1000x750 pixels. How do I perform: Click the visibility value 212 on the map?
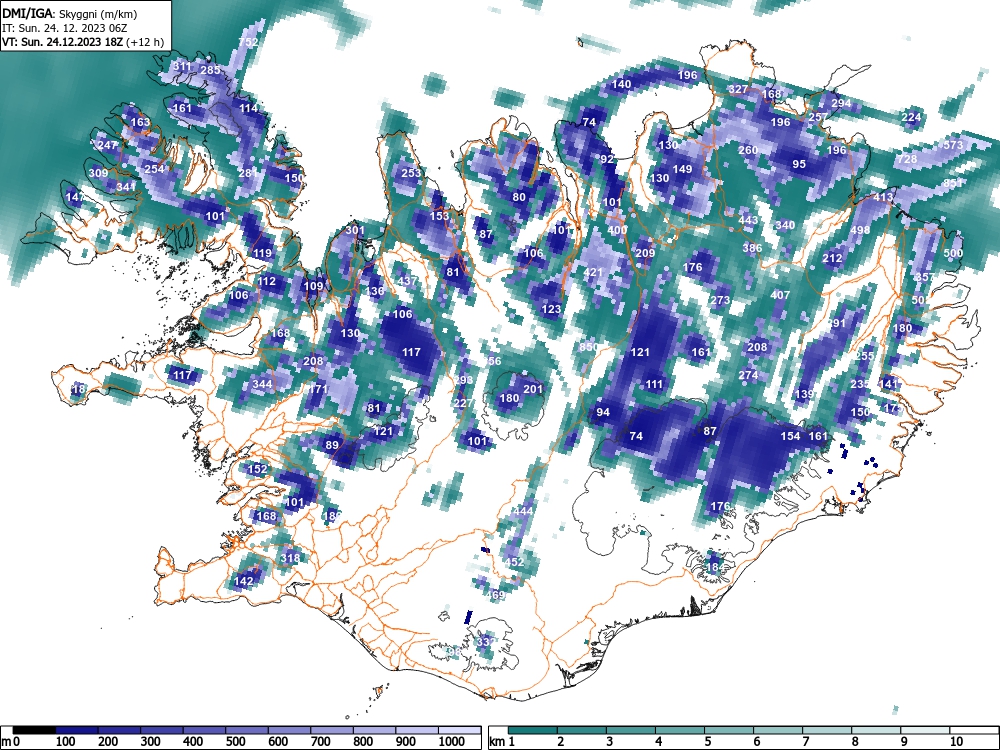pos(832,258)
